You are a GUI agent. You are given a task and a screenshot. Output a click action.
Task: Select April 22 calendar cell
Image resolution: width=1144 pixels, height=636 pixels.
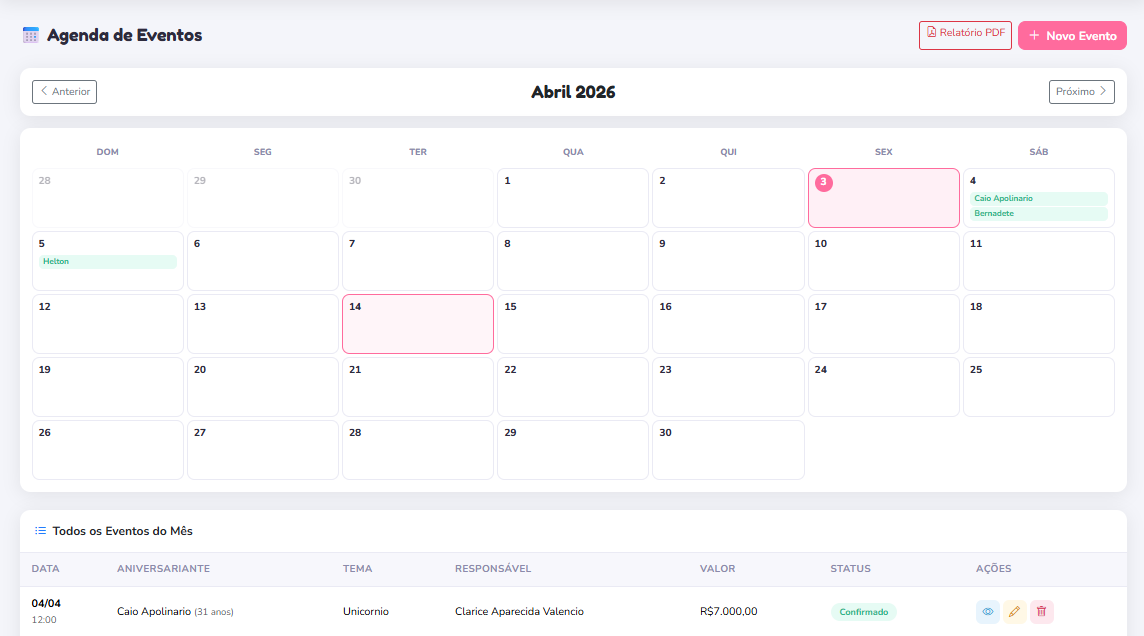(x=572, y=387)
